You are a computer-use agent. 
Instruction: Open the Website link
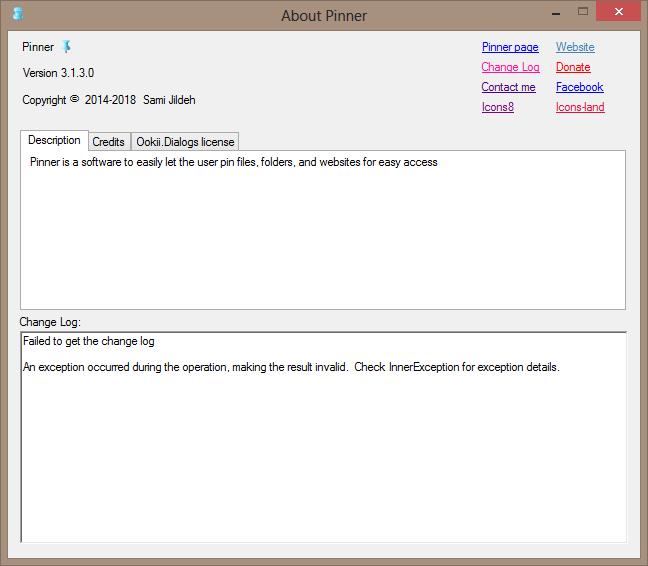pos(575,47)
